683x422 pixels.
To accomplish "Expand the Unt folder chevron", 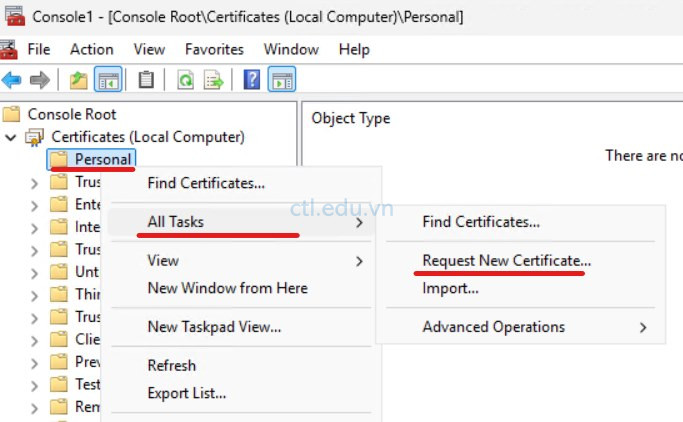I will (x=34, y=273).
